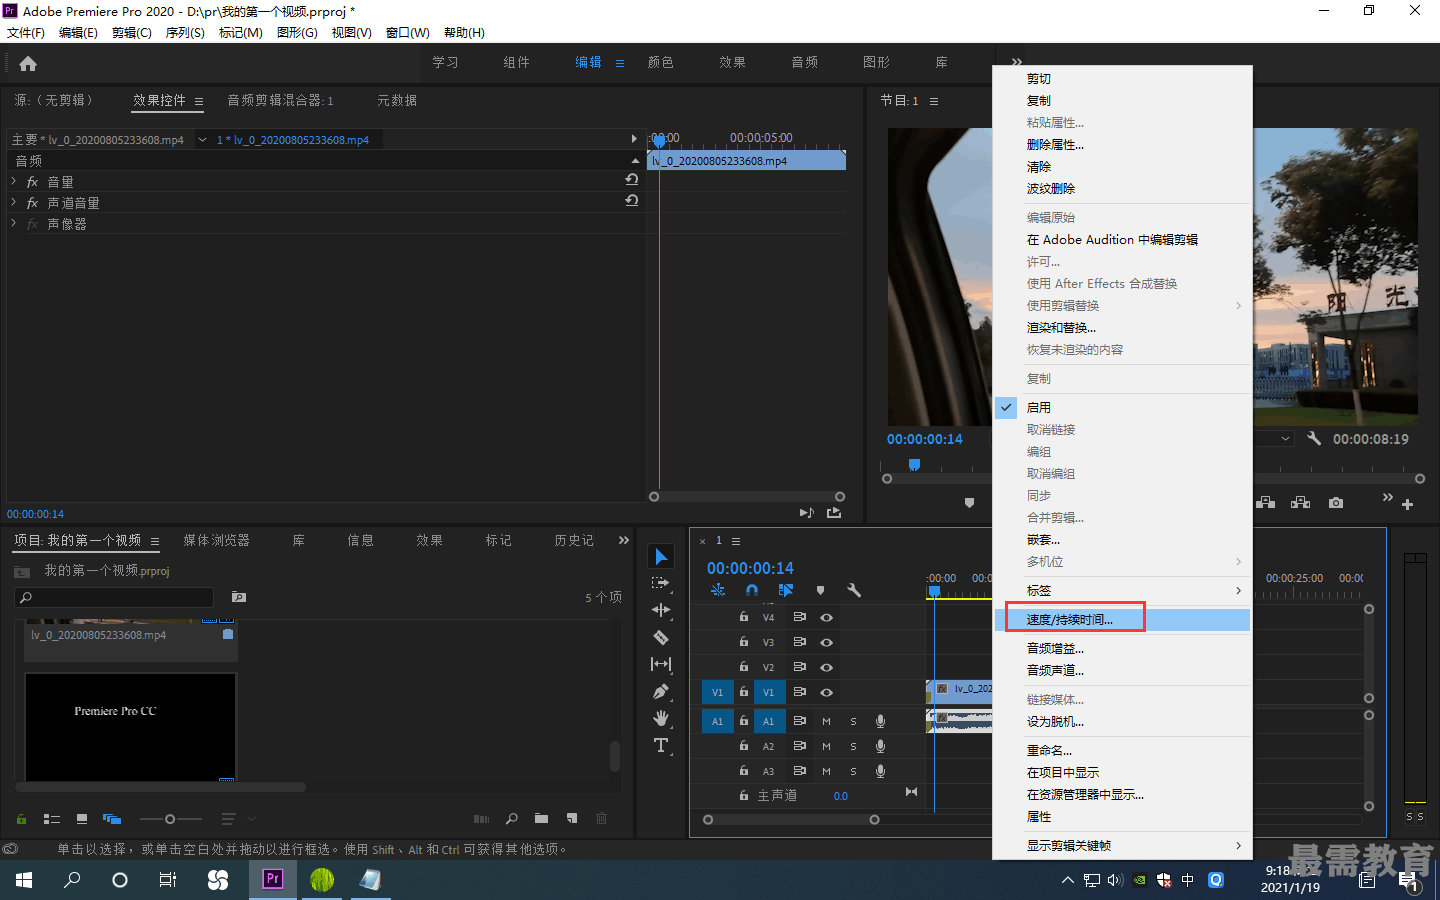Toggle V1 track output eye
1440x900 pixels.
pyautogui.click(x=827, y=692)
